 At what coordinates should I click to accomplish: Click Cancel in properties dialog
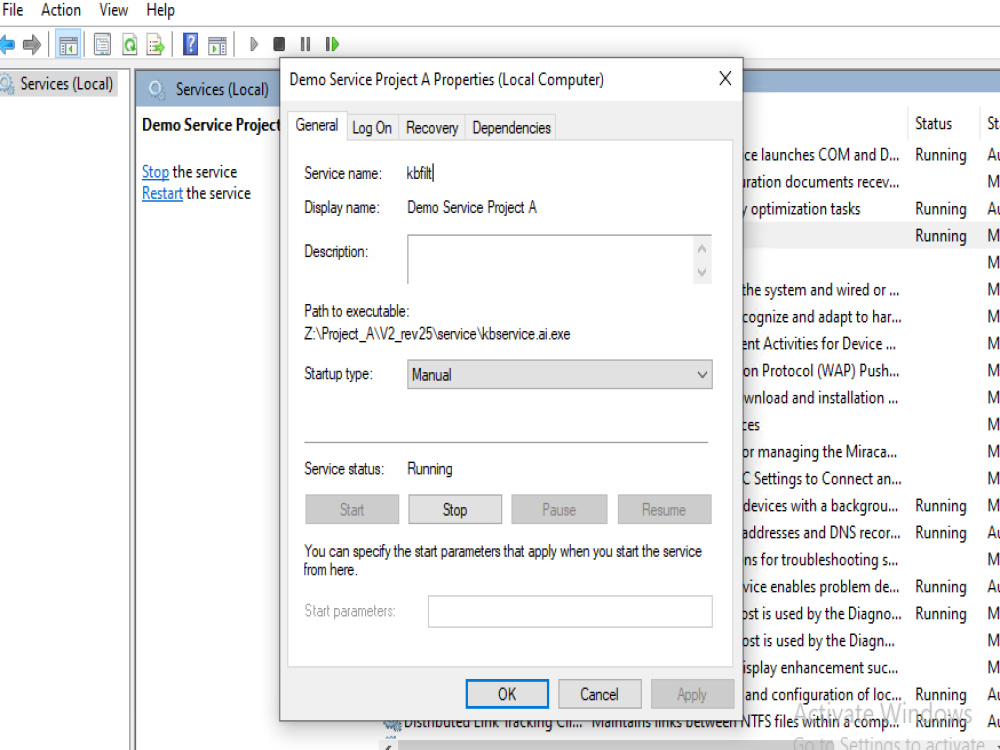point(599,694)
